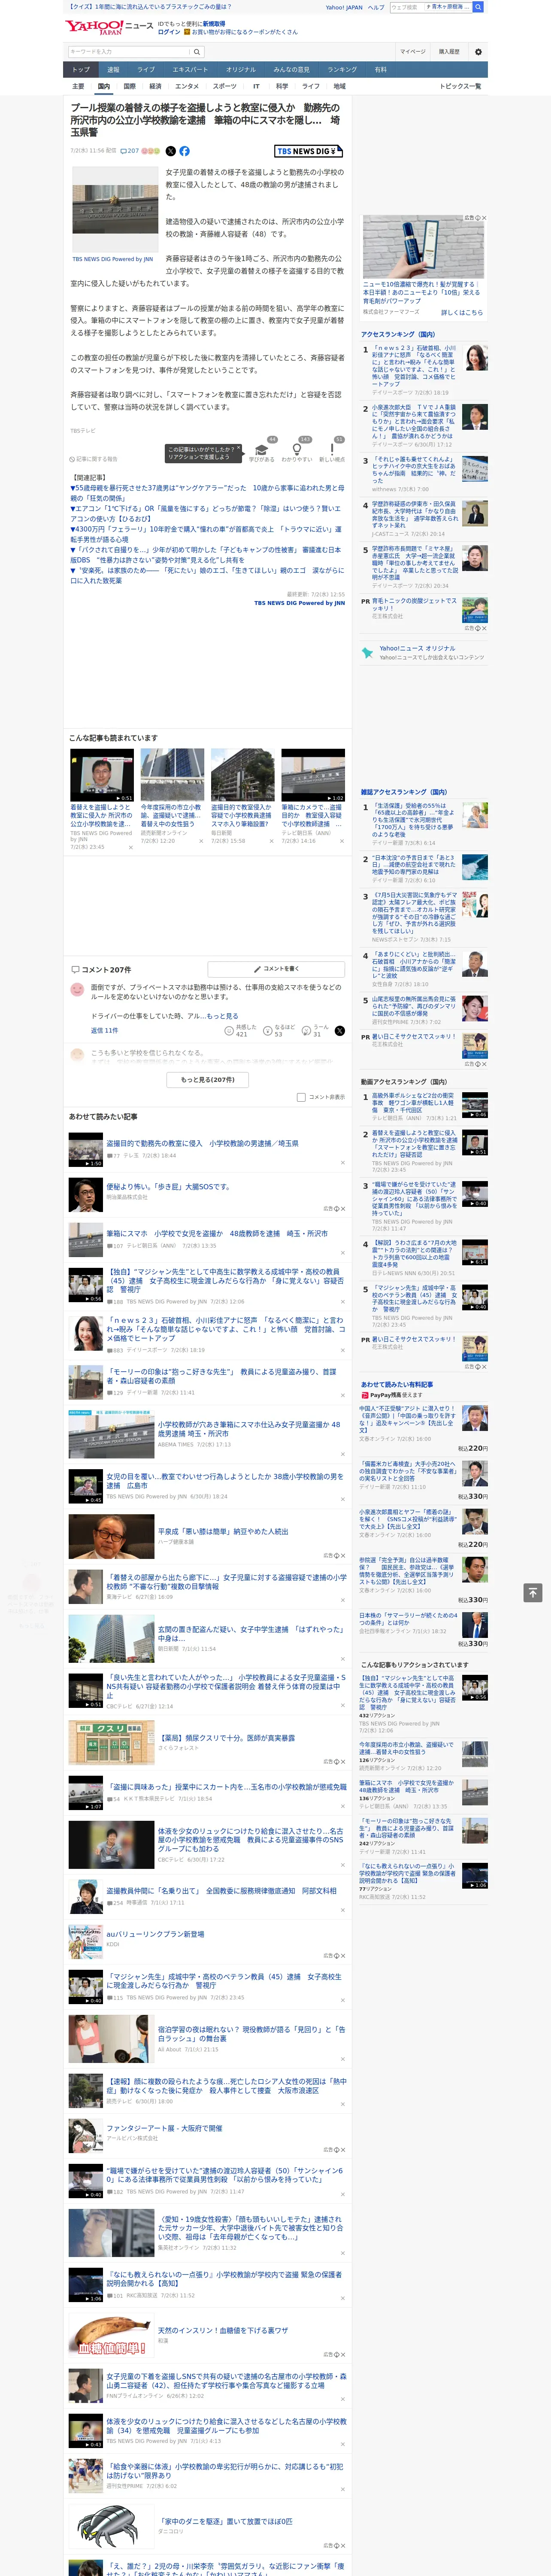Open 盗撮目的で勤務先の教室に侵入 recommended article

[203, 1143]
